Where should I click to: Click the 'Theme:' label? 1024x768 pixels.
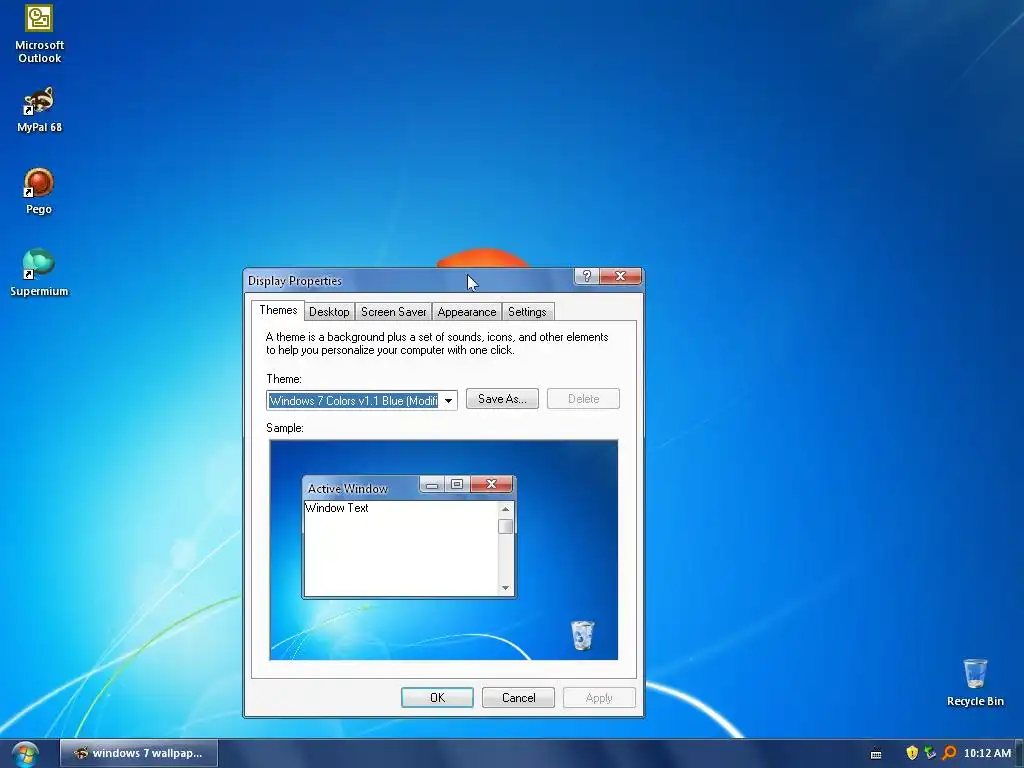[283, 379]
